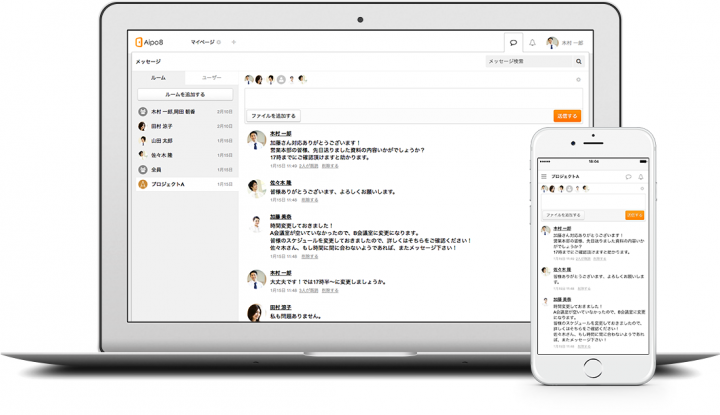The width and height of the screenshot is (720, 415).
Task: Click the メッセージ panel heading
Action: tap(148, 62)
